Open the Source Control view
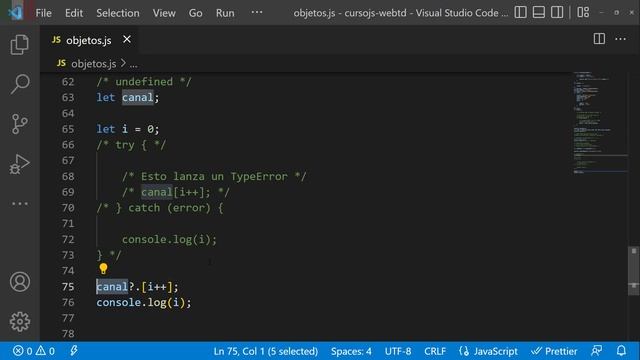This screenshot has width=640, height=360. point(20,124)
